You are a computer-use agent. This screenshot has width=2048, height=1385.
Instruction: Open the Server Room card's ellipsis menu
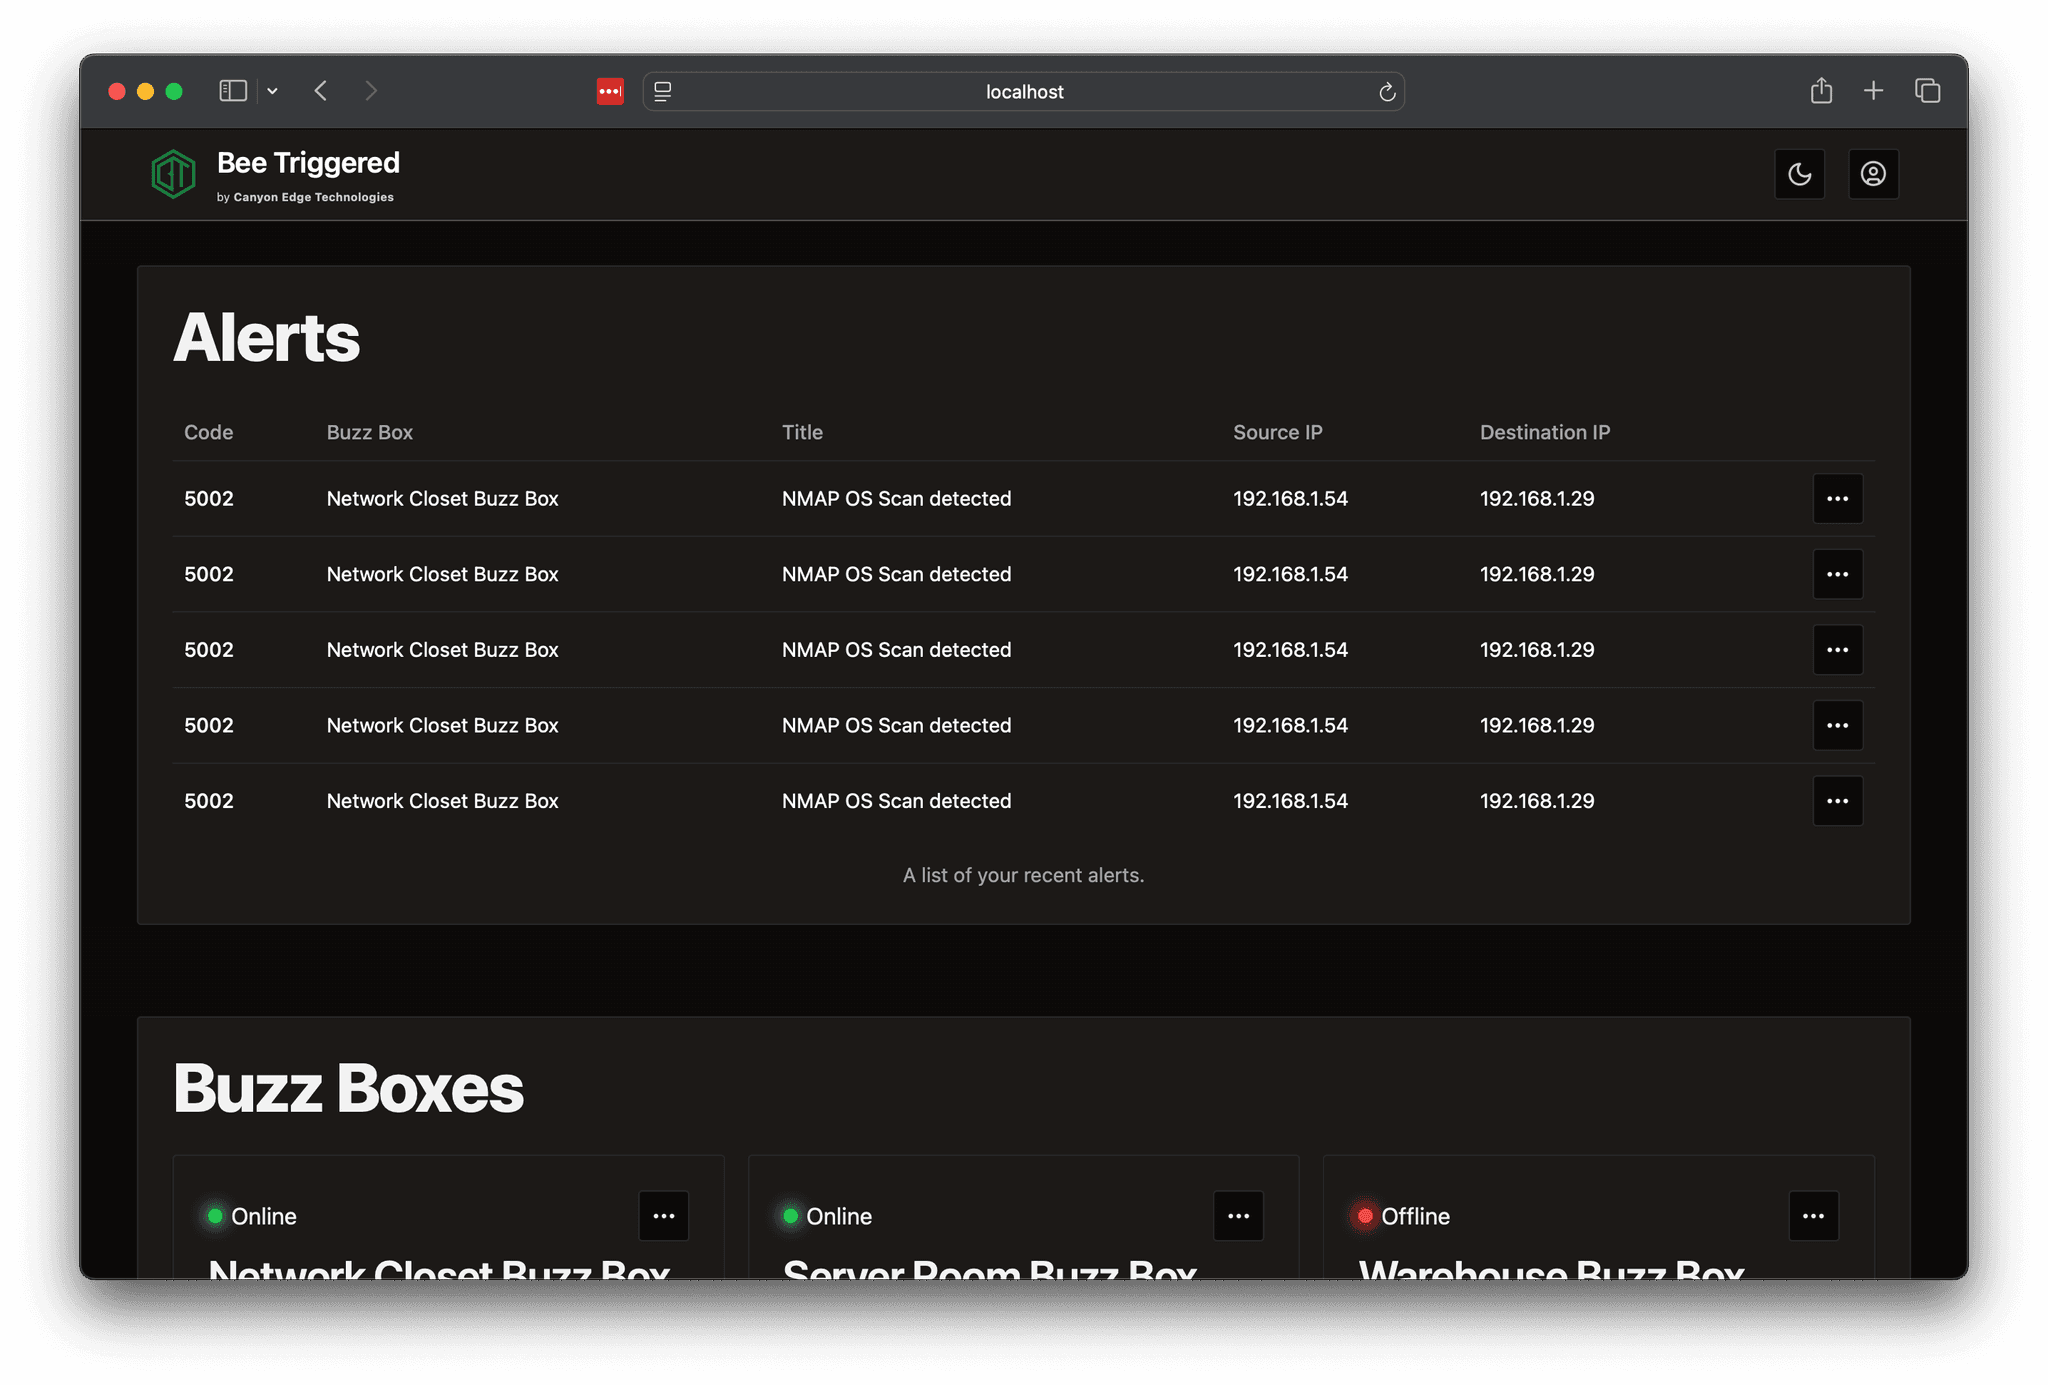pyautogui.click(x=1238, y=1216)
